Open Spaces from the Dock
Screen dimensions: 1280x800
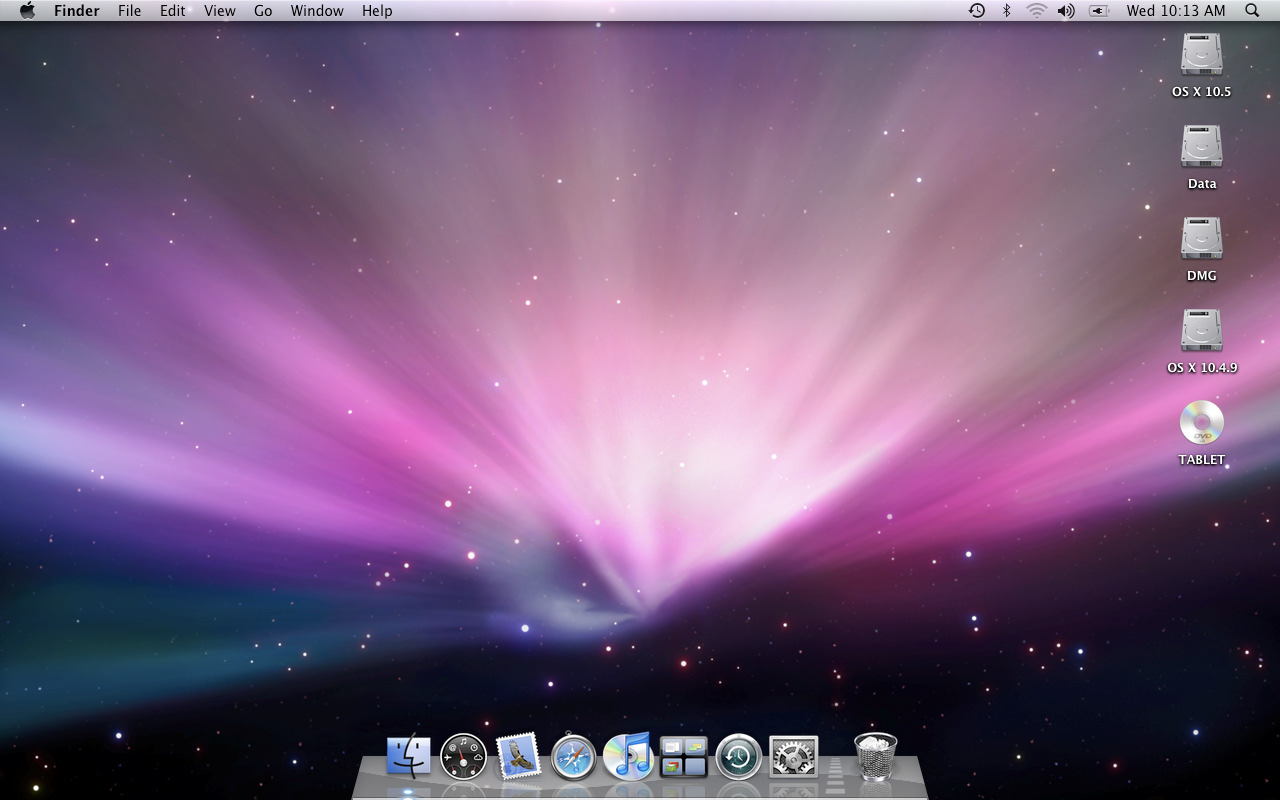pos(684,757)
